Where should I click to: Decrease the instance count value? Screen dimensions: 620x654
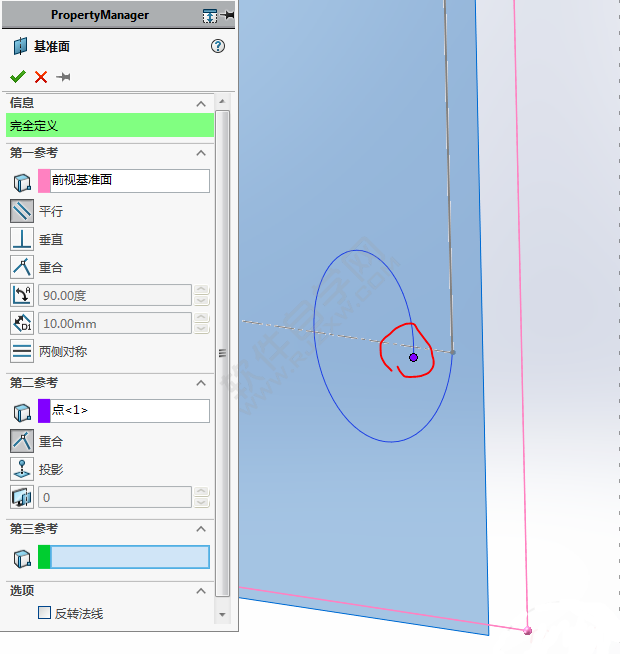pos(202,502)
